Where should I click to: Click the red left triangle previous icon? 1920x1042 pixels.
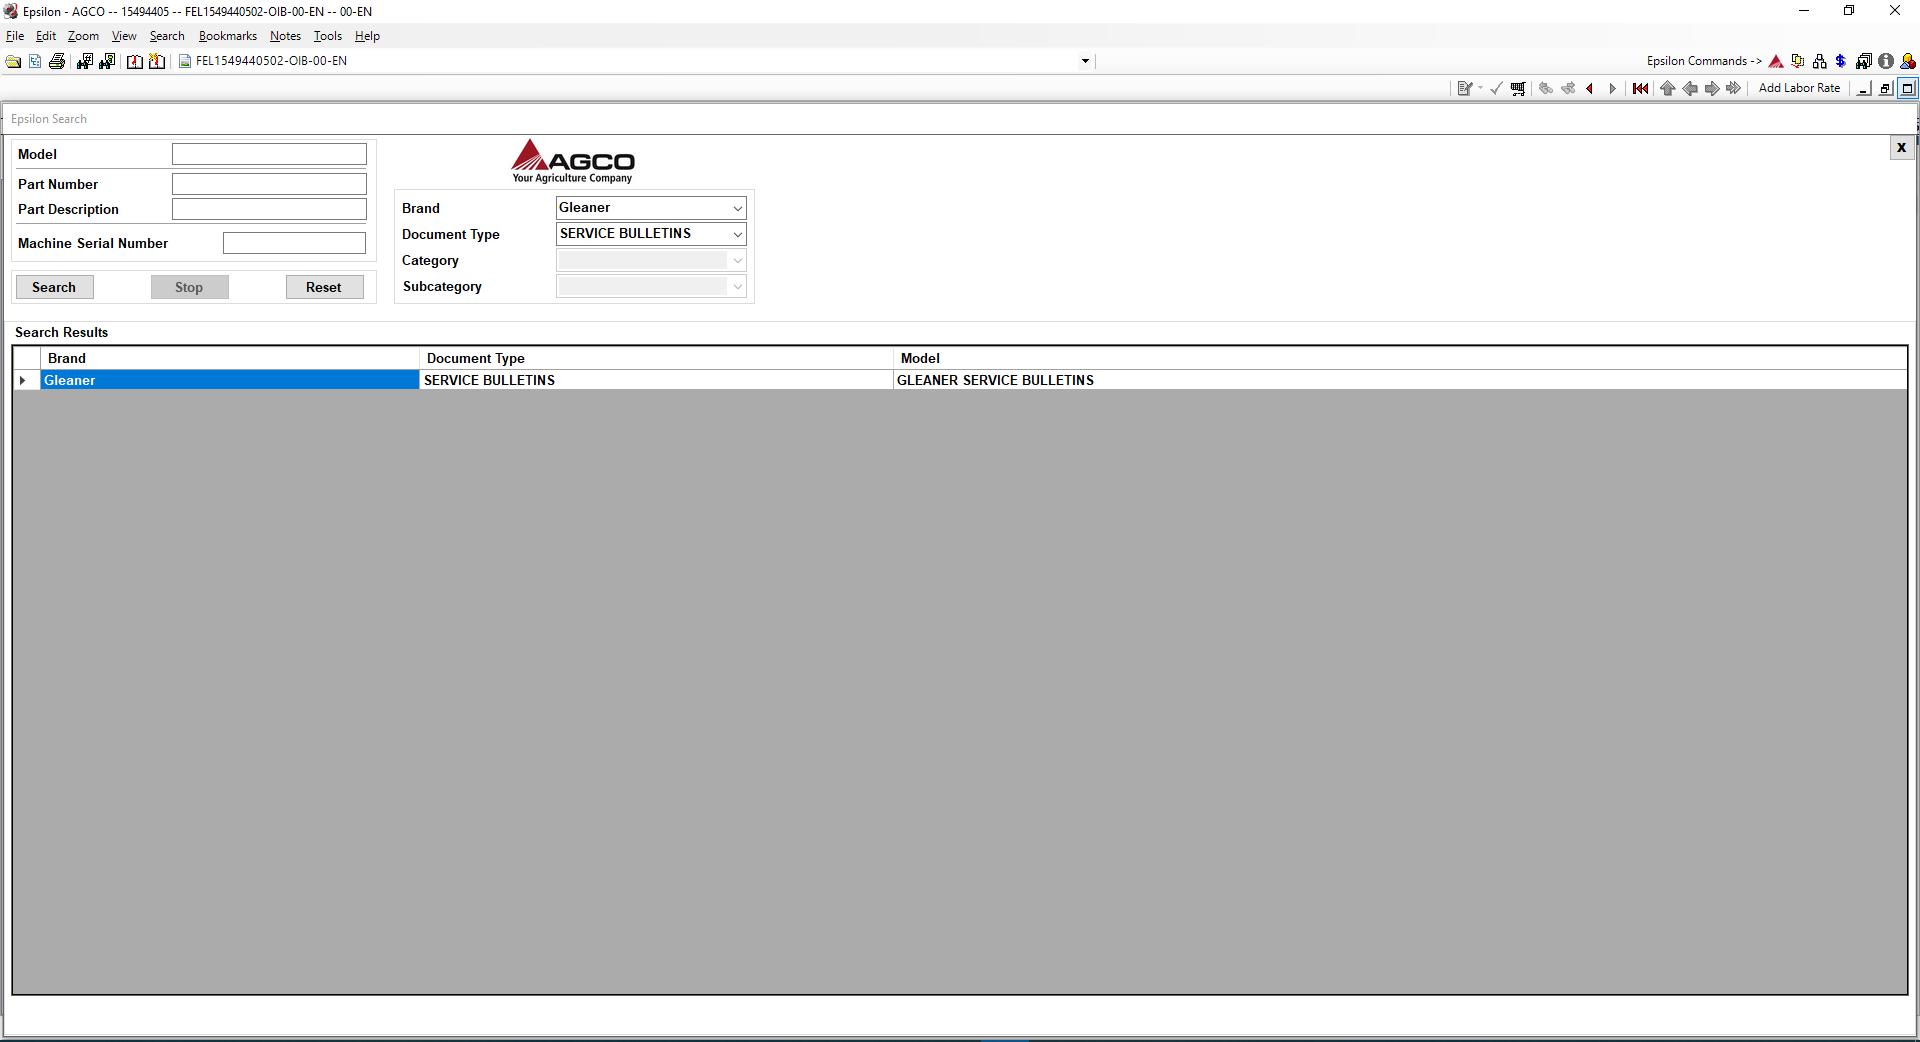click(x=1590, y=88)
